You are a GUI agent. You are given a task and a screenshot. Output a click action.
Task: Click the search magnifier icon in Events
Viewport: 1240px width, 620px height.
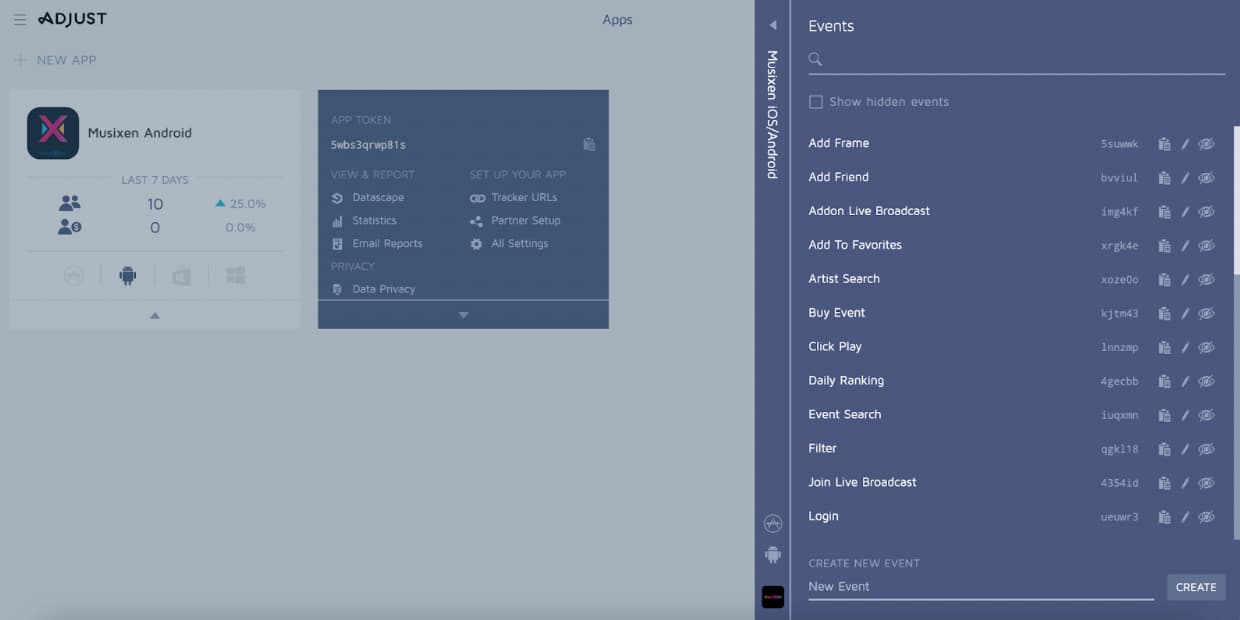click(x=815, y=60)
